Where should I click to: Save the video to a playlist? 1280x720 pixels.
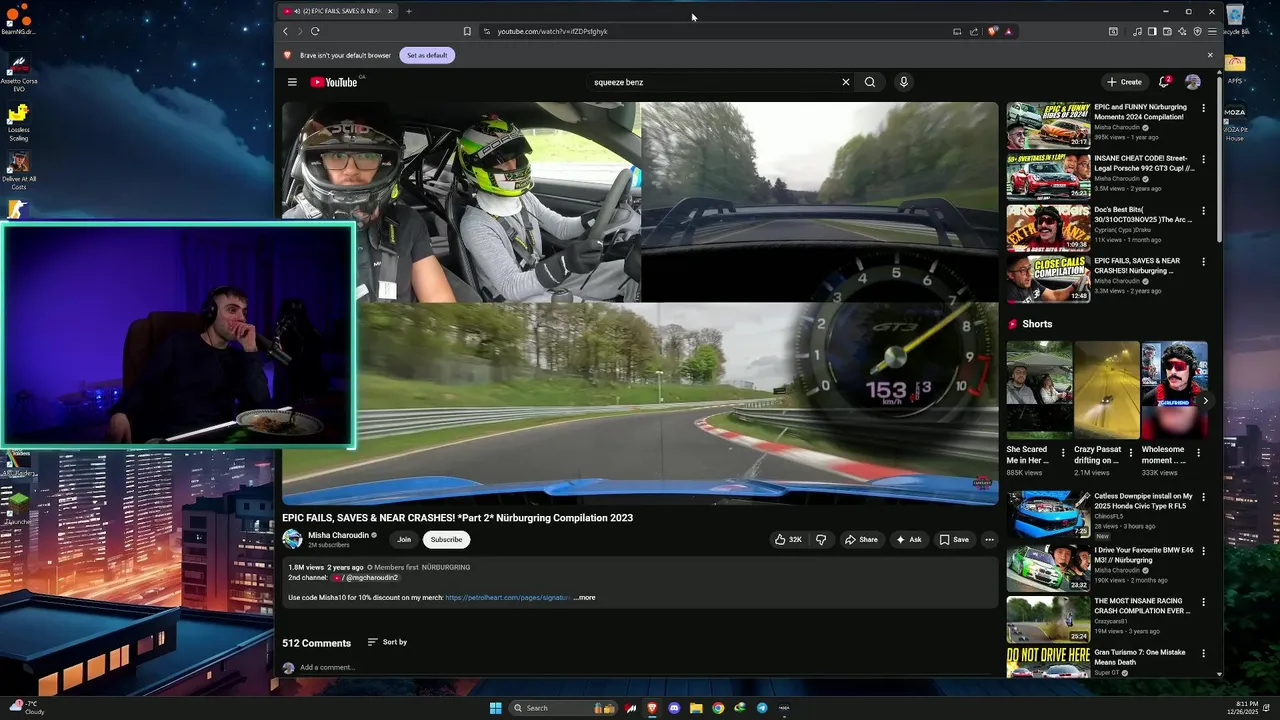click(954, 539)
